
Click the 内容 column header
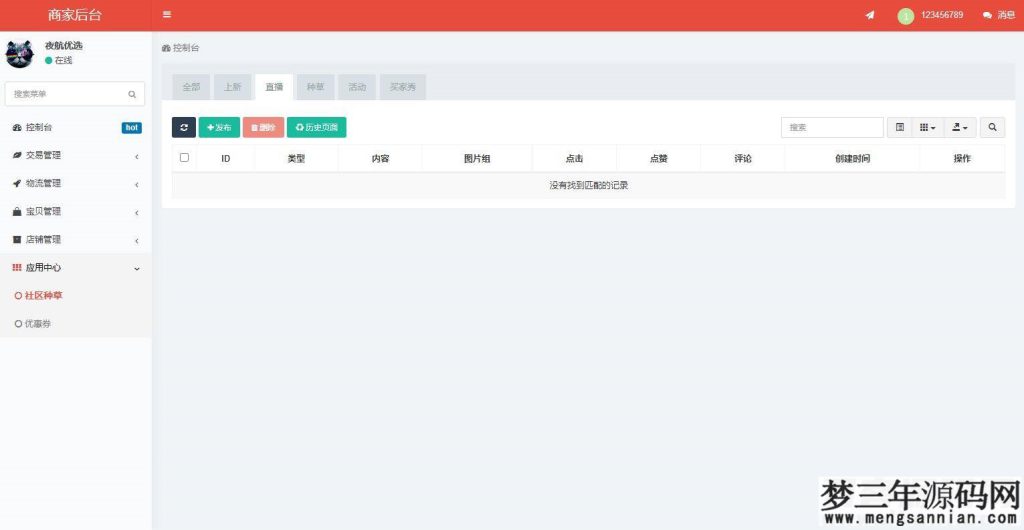(380, 159)
